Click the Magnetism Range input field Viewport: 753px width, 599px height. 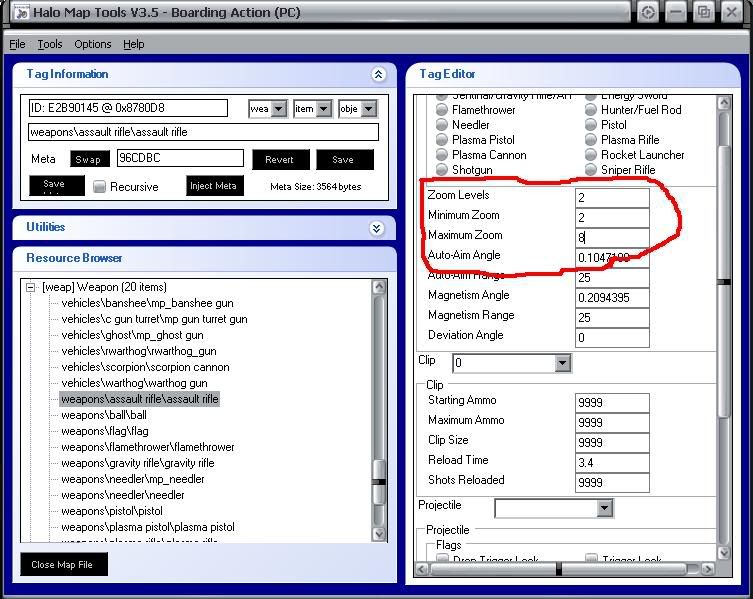coord(612,318)
